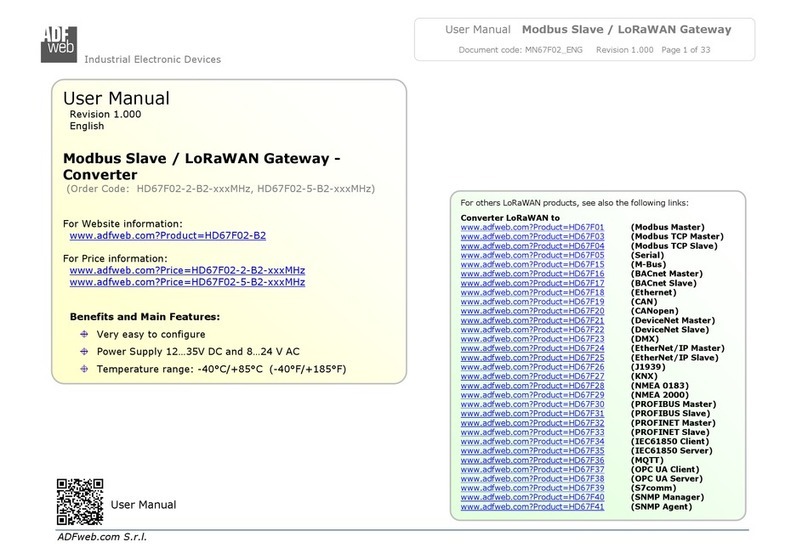808x559 pixels.
Task: Open the Product=HD67F41 SNMP Agent link
Action: click(x=532, y=507)
